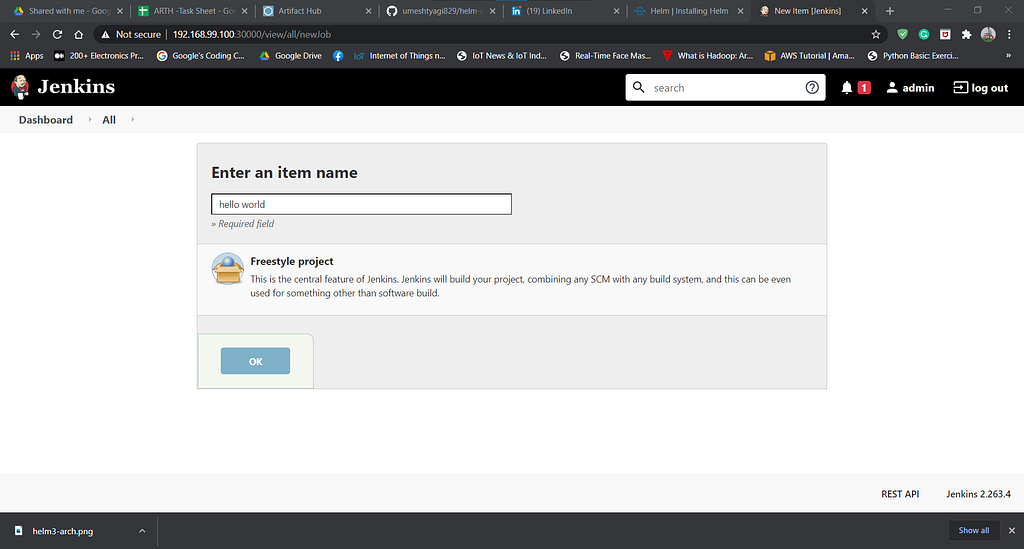1024x549 pixels.
Task: Click the browser address bar URL
Action: 251,35
